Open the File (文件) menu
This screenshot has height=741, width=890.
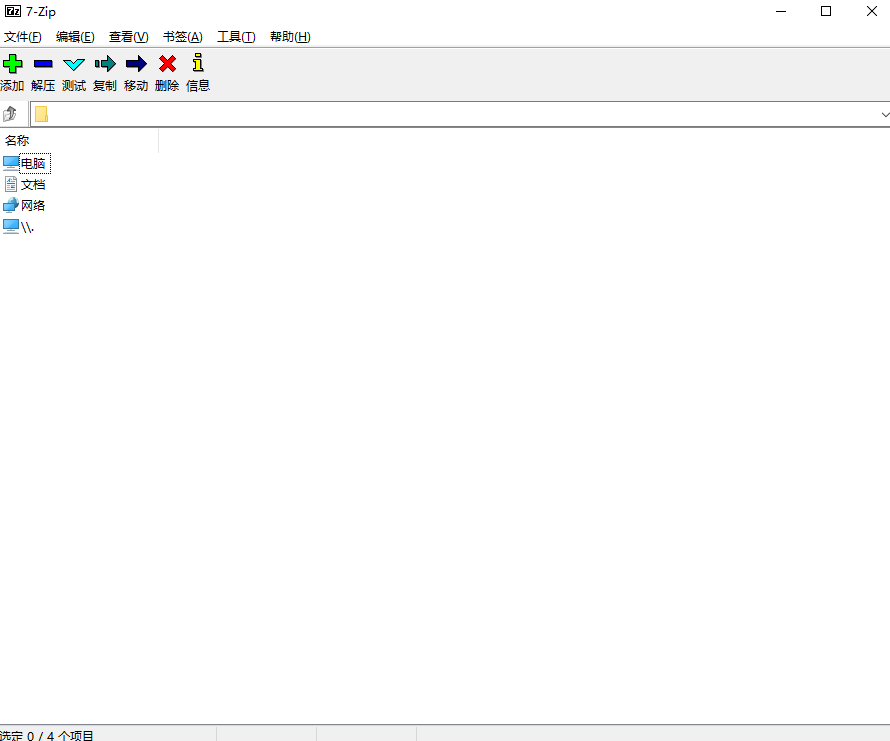pyautogui.click(x=22, y=37)
